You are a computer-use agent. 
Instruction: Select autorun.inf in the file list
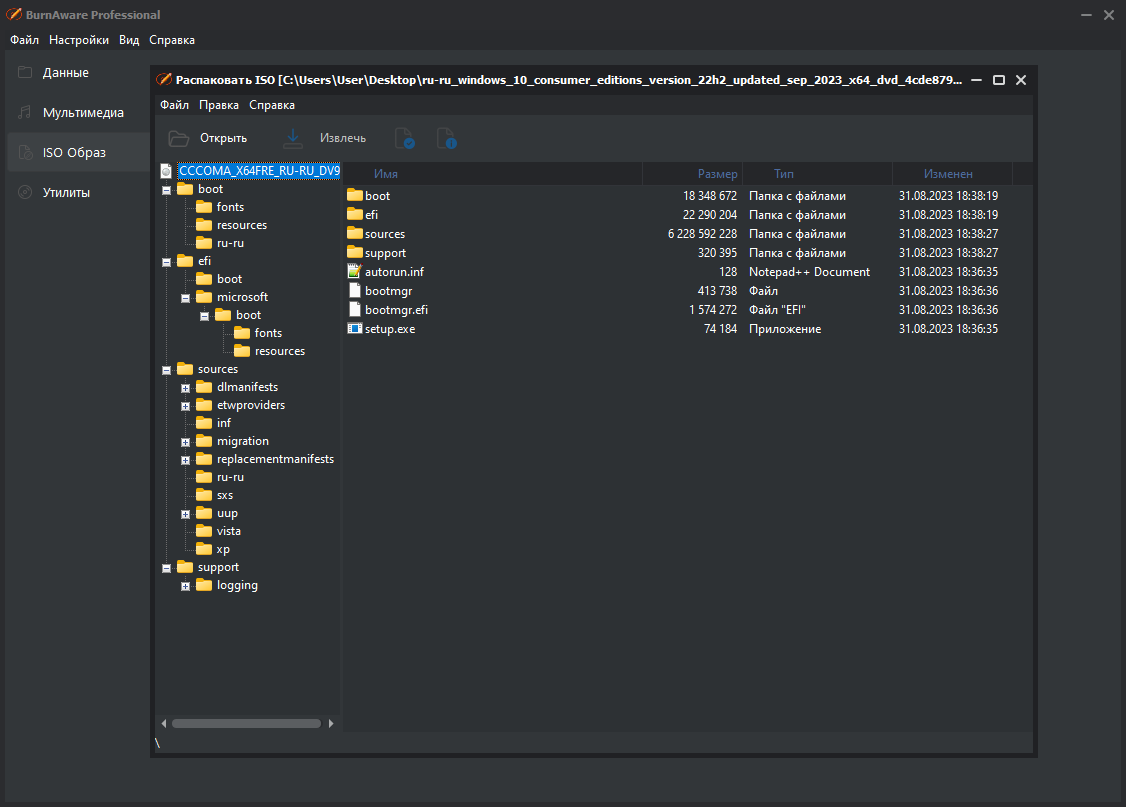pos(394,271)
